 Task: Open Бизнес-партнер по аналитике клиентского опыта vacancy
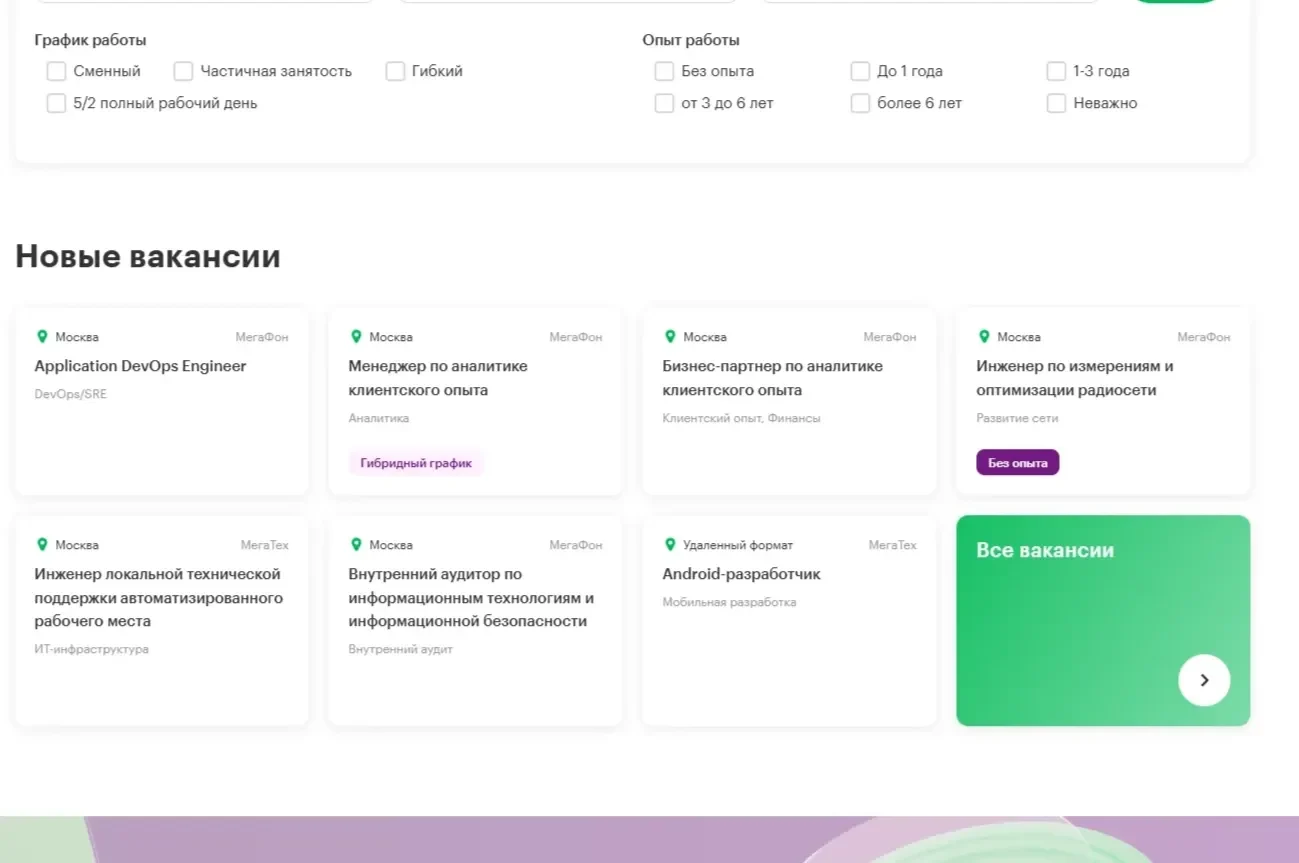(x=773, y=378)
